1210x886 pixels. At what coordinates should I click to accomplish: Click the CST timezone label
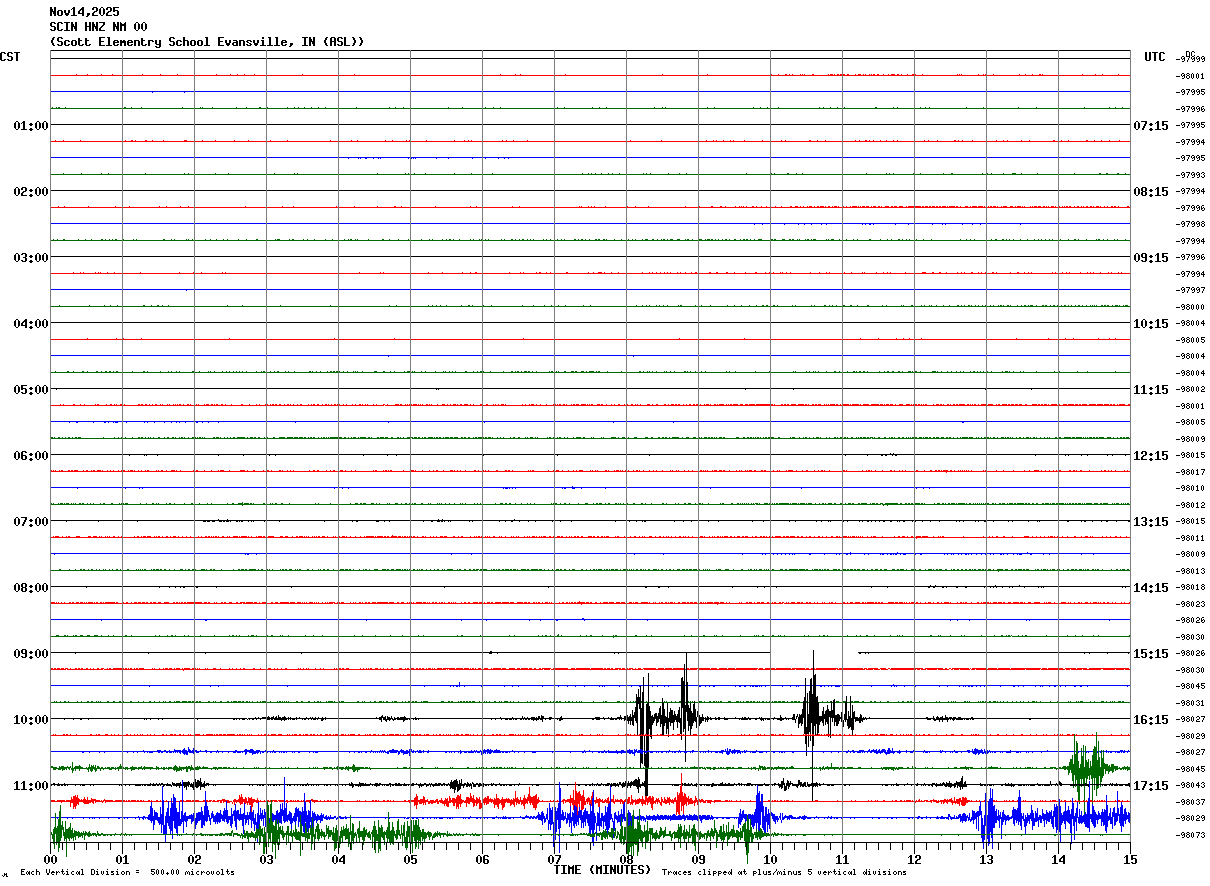(x=10, y=57)
